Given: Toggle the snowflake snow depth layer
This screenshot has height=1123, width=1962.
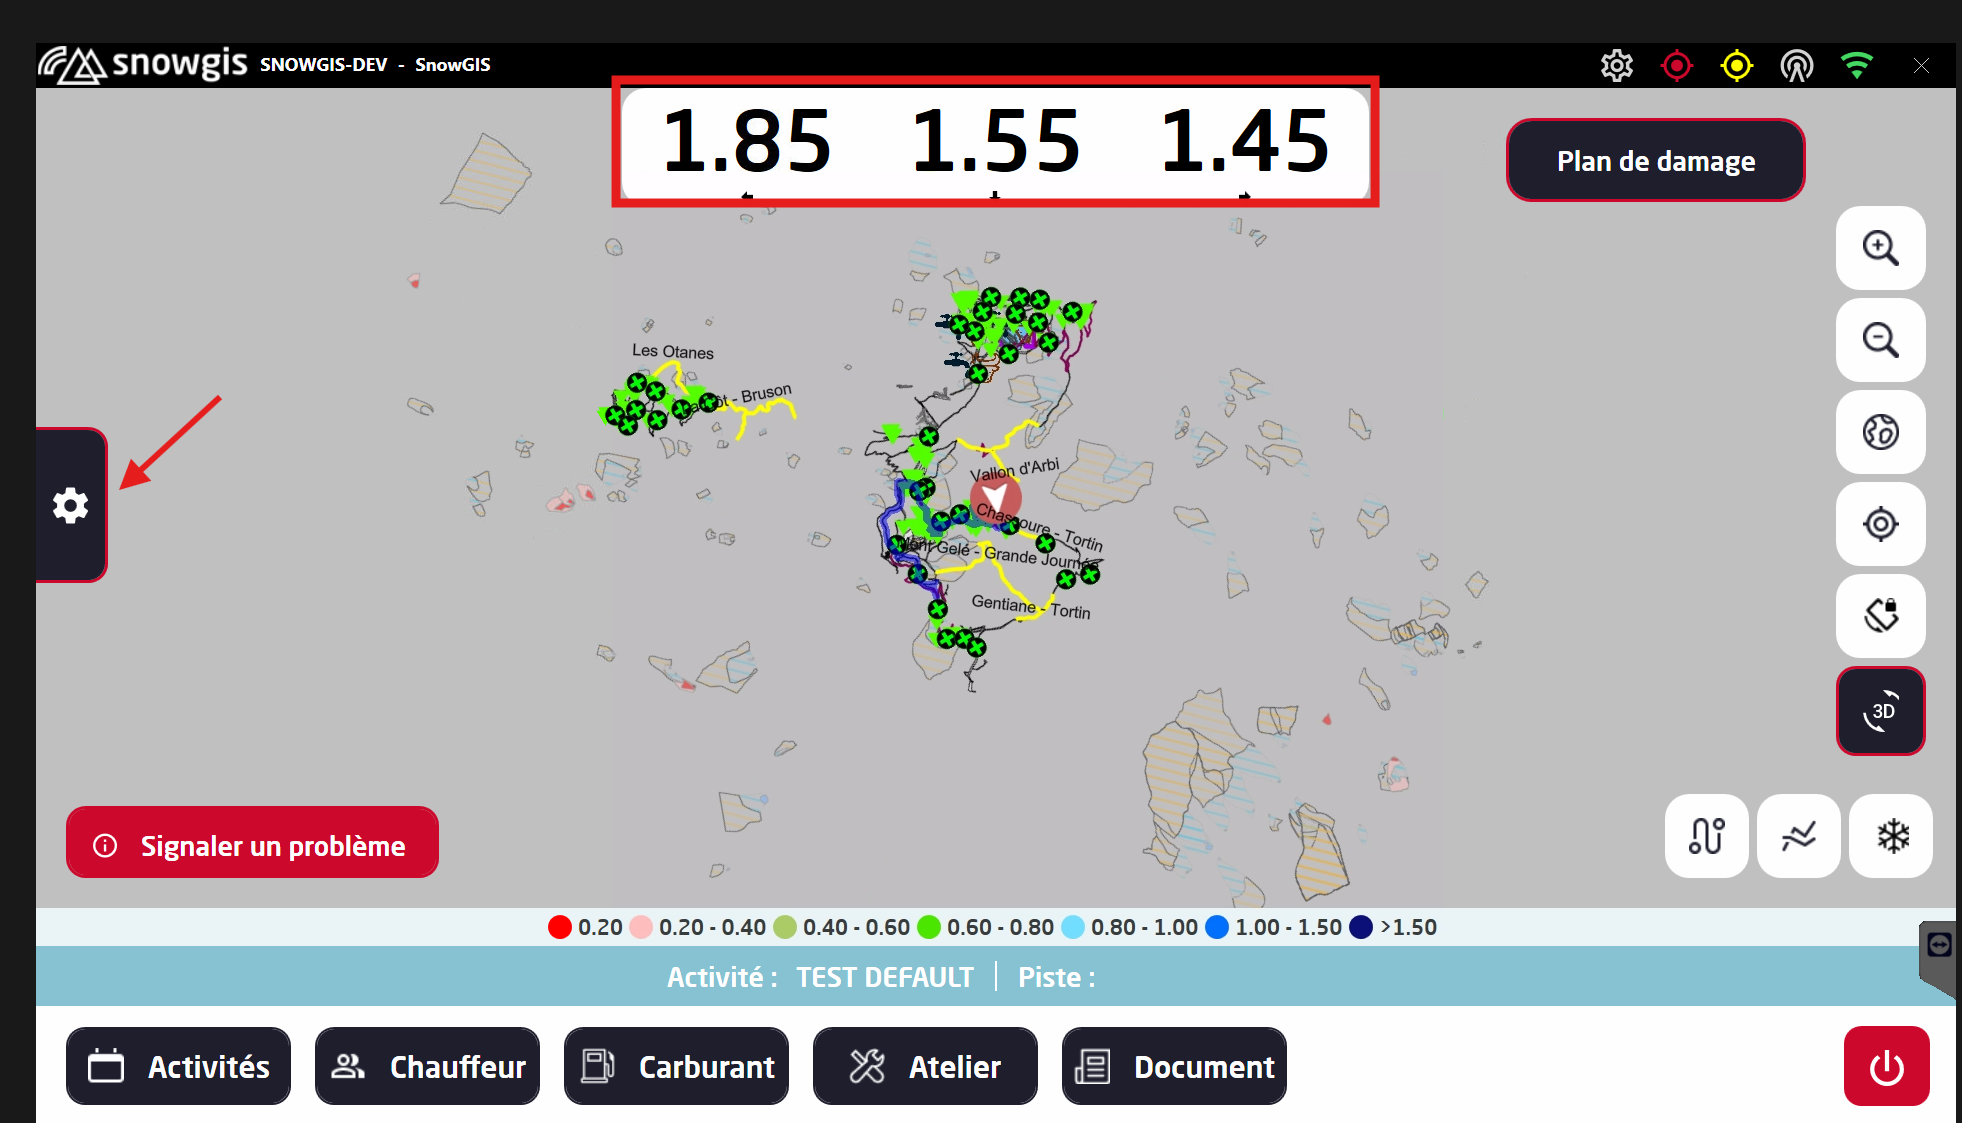Looking at the screenshot, I should [x=1891, y=836].
